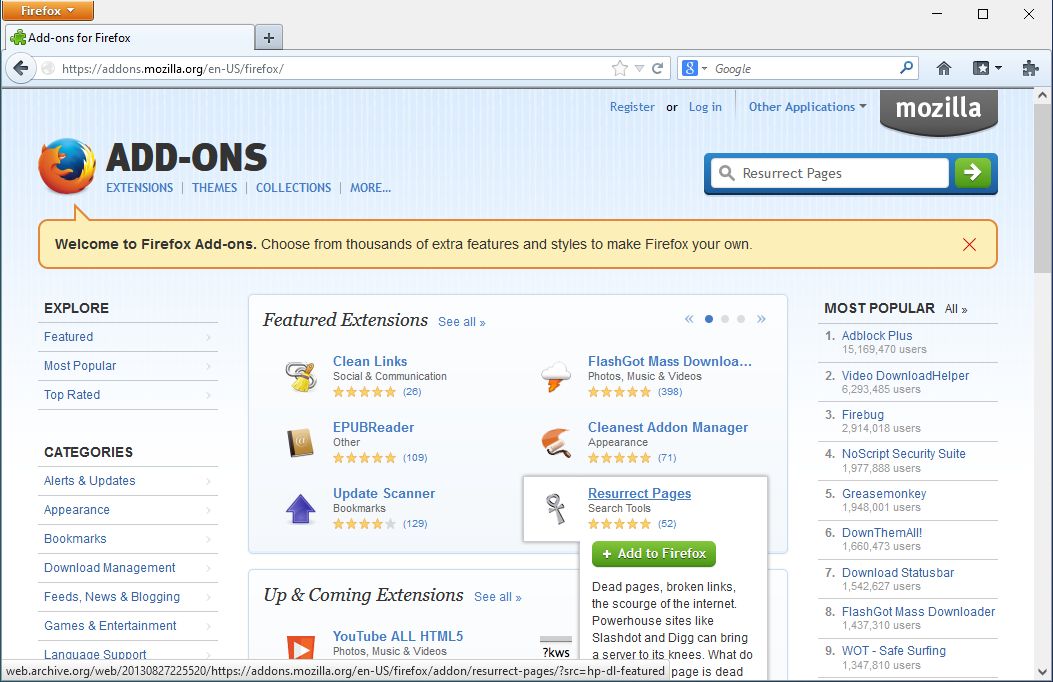This screenshot has height=682, width=1053.
Task: Click the scrollbar up arrow
Action: pos(1042,96)
